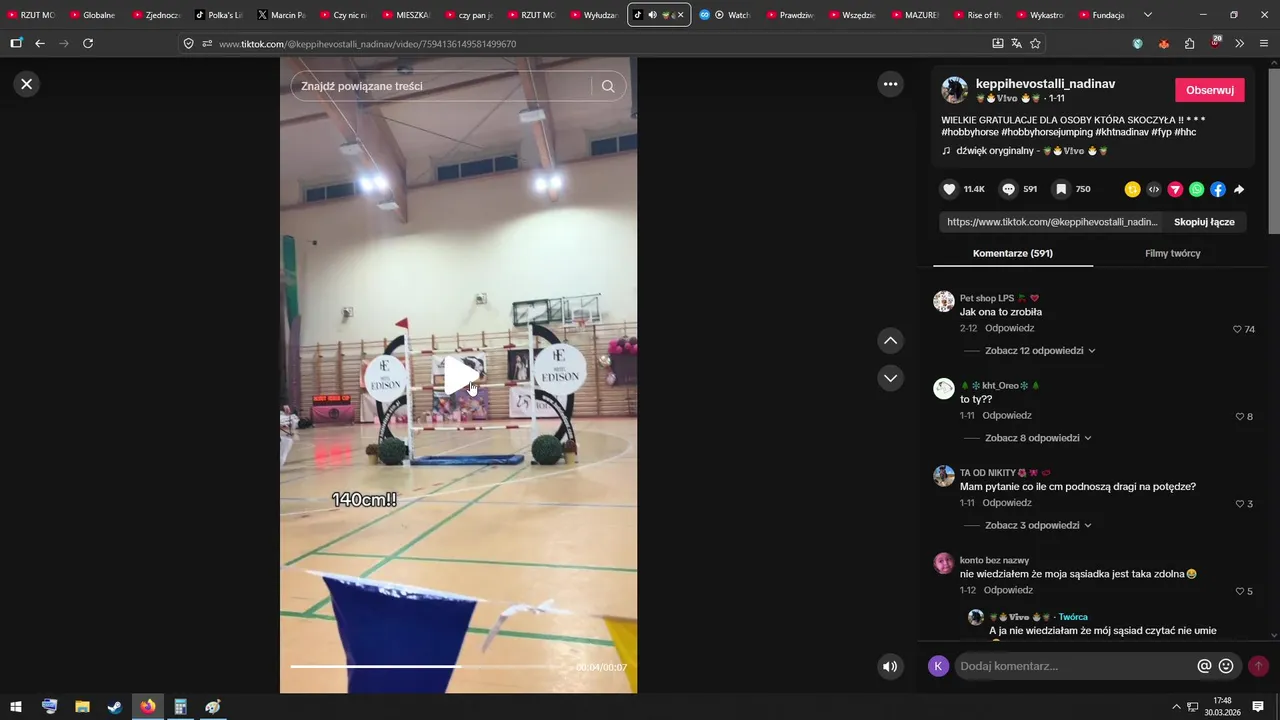Expand Zobacz 3 odpowiedzi replies
The width and height of the screenshot is (1280, 720).
point(1037,525)
